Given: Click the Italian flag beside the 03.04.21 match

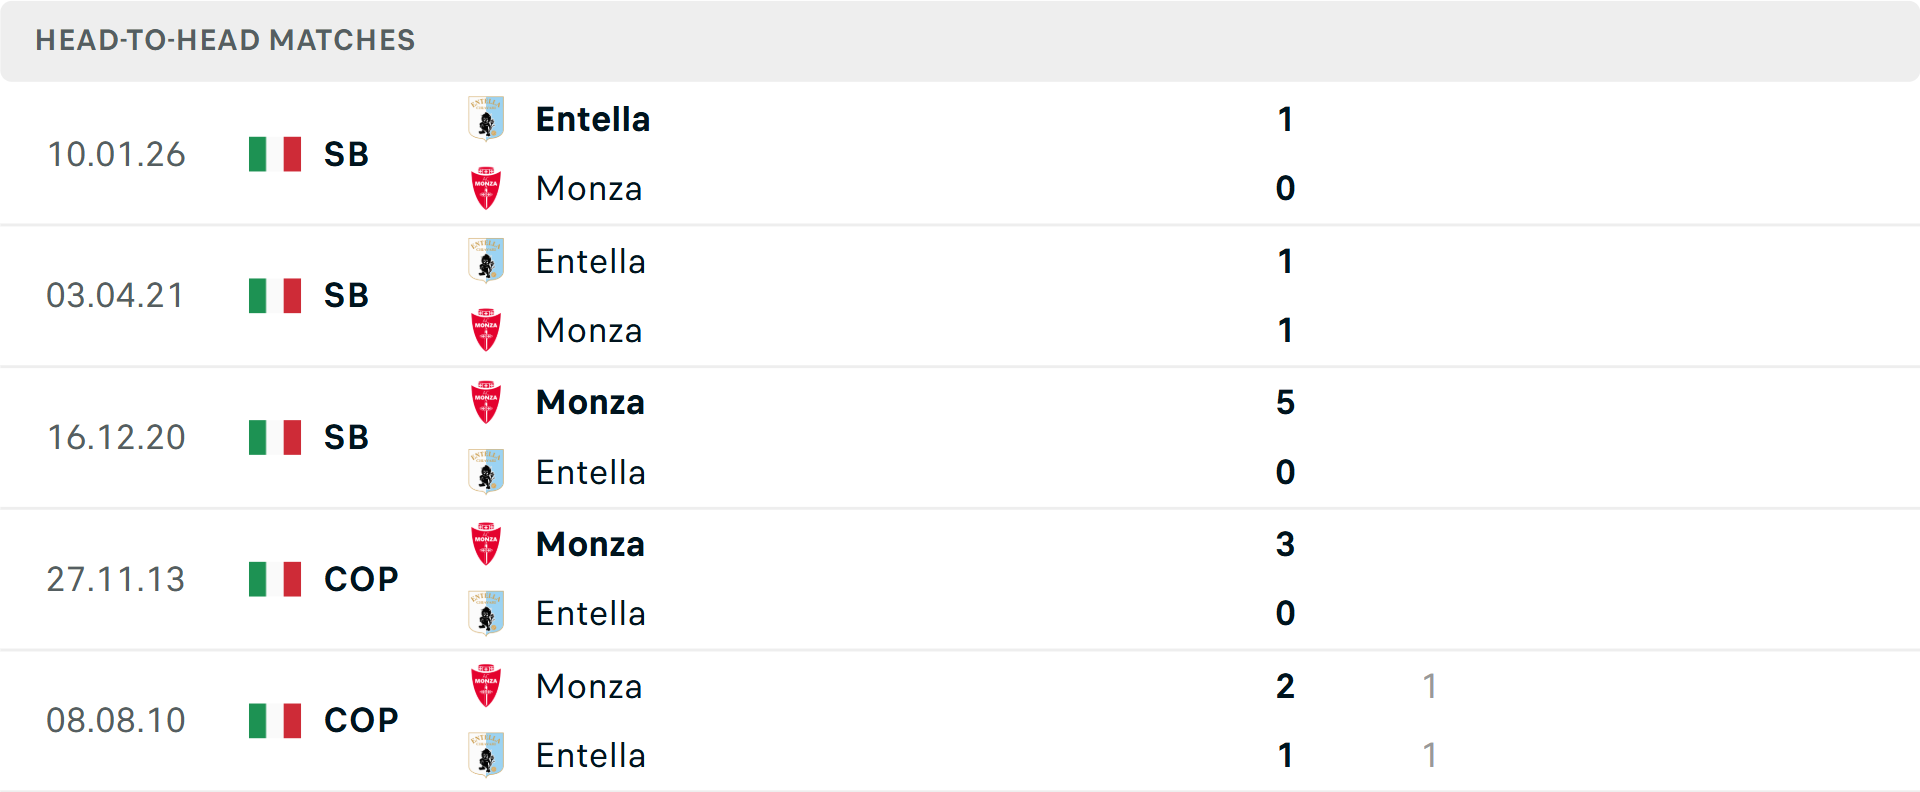Looking at the screenshot, I should [x=274, y=295].
